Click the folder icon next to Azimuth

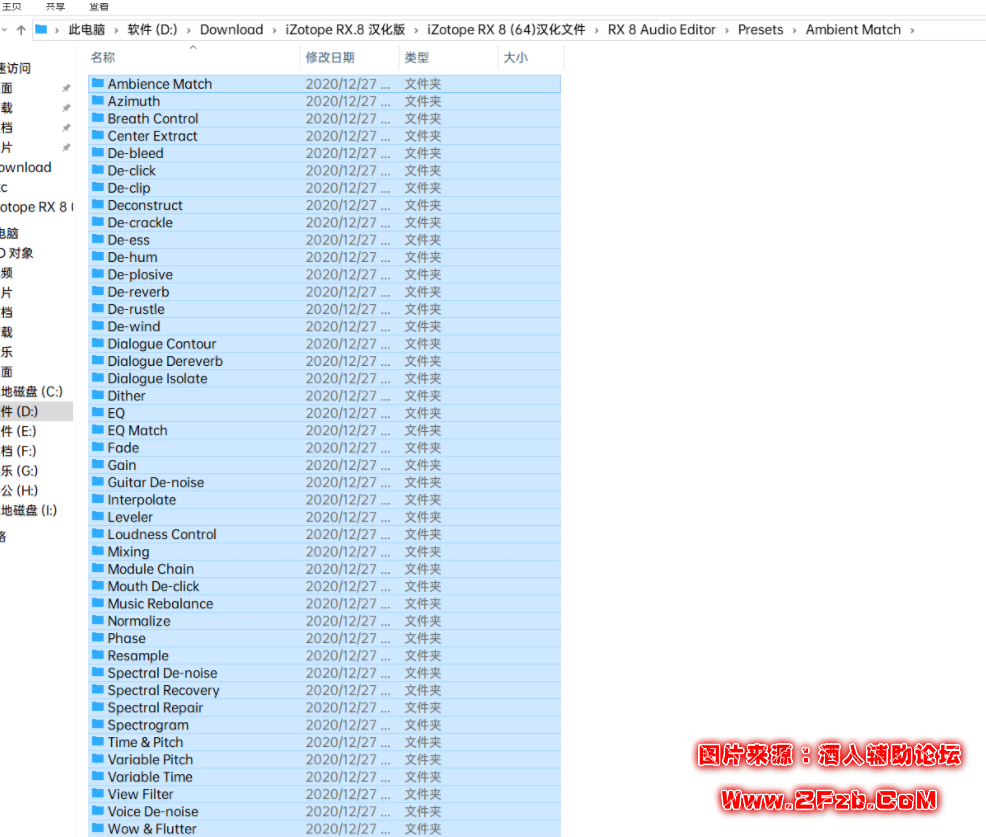[97, 101]
